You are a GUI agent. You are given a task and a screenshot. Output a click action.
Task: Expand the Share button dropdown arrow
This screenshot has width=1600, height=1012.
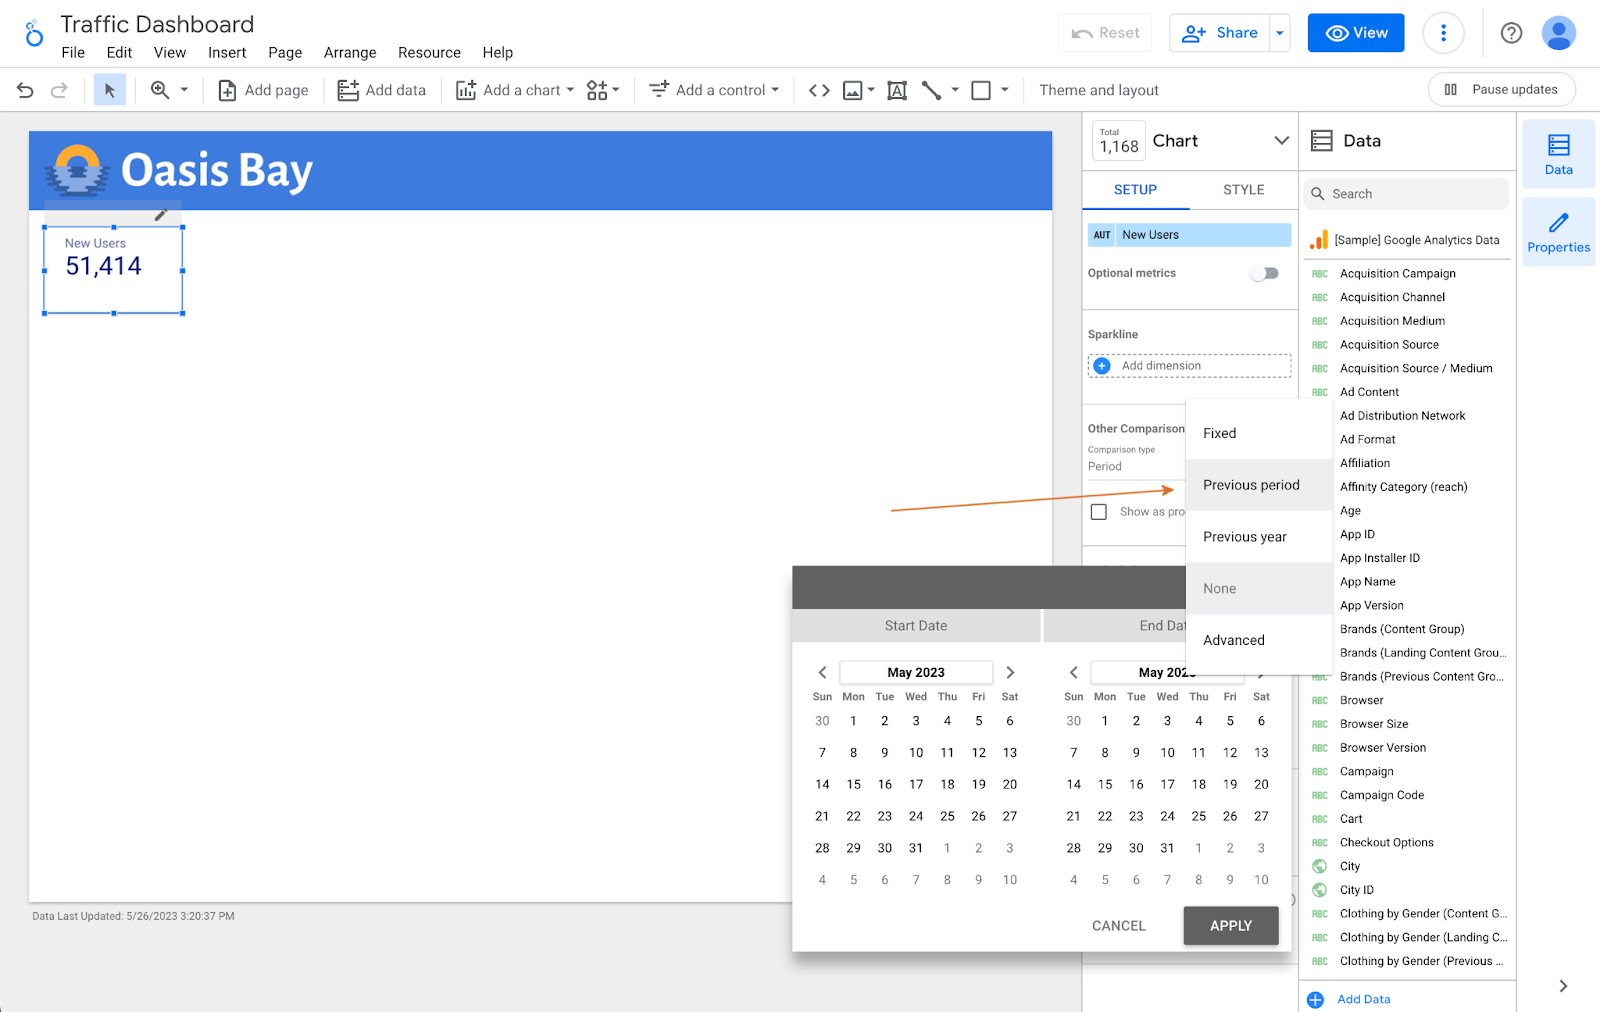pyautogui.click(x=1279, y=33)
